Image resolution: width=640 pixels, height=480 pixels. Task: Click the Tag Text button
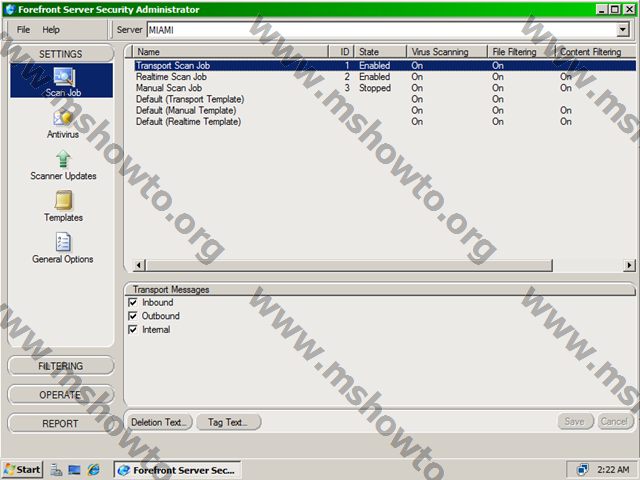228,422
